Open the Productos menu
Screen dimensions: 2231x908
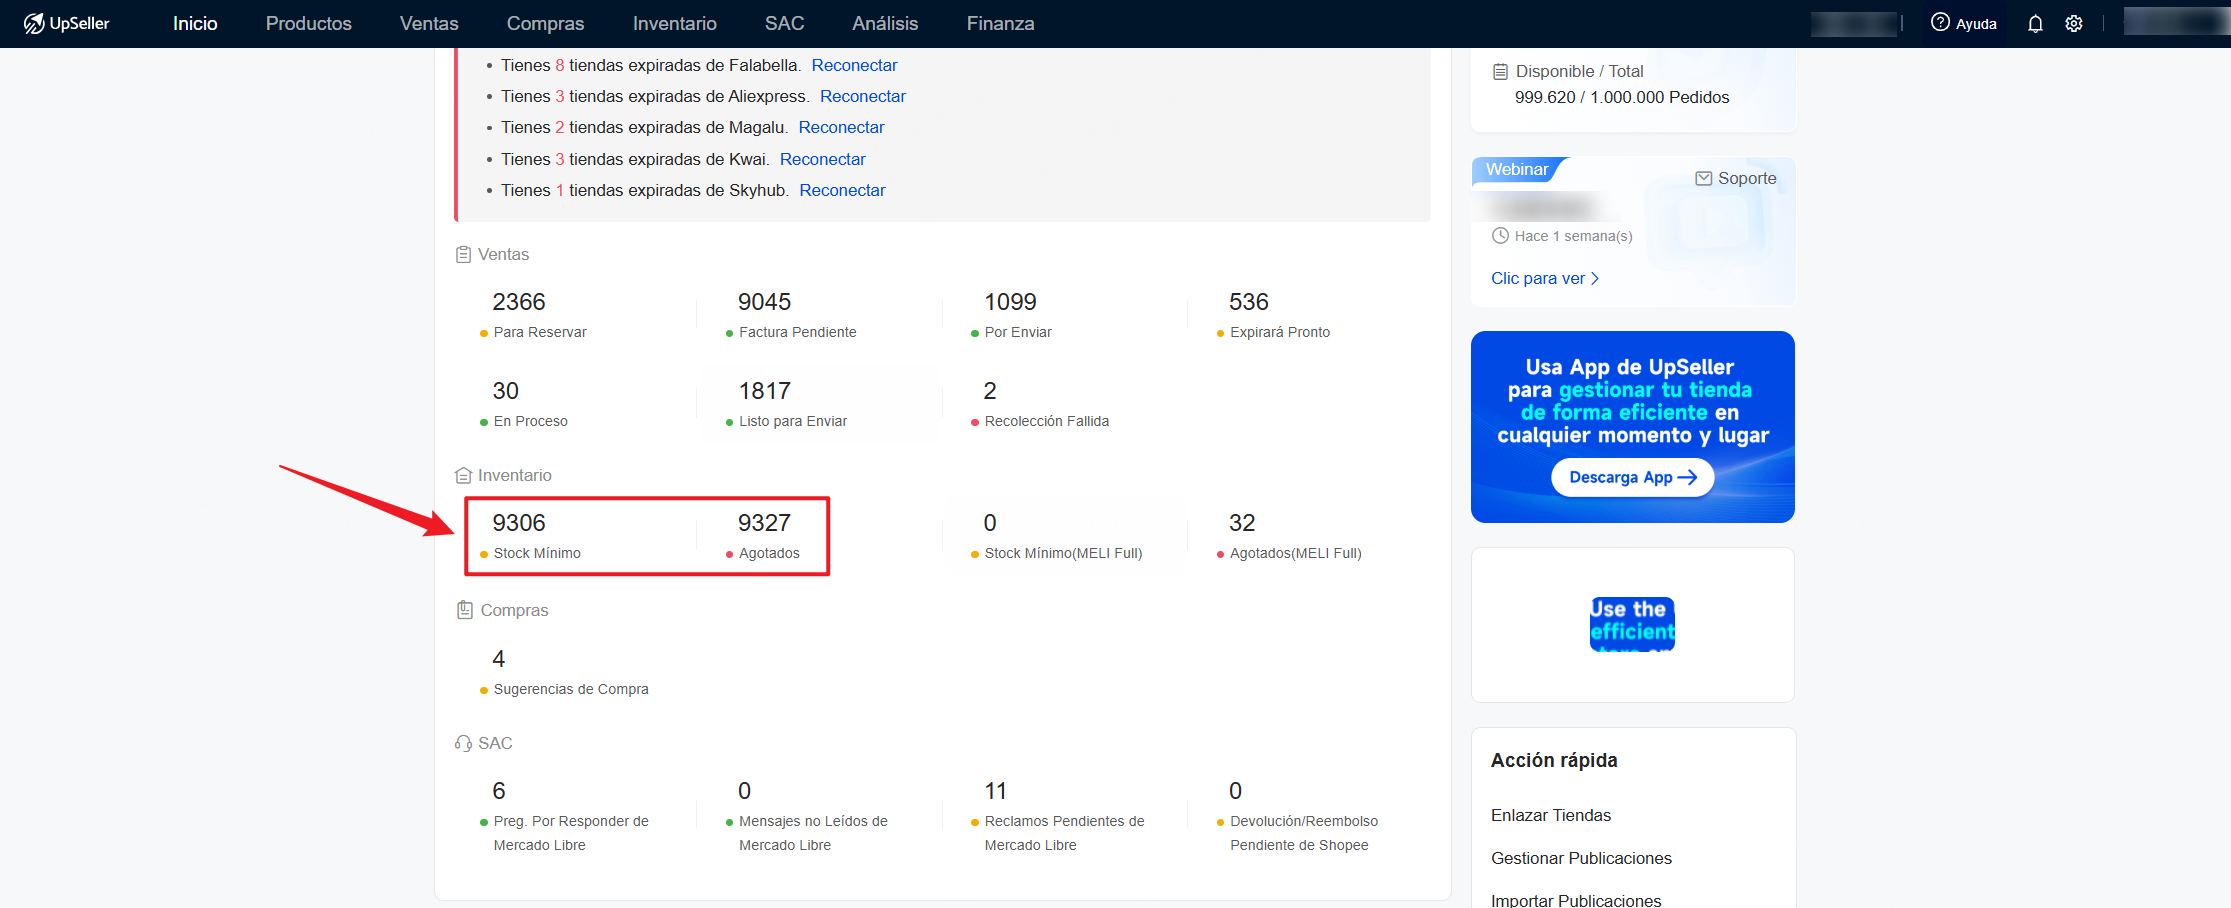[x=309, y=23]
